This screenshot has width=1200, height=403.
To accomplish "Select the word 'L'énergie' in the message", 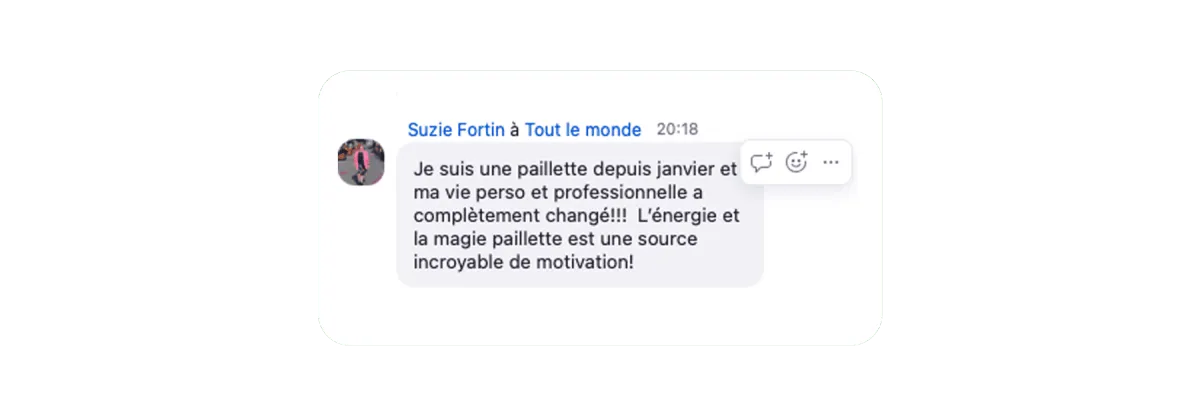I will [x=676, y=217].
